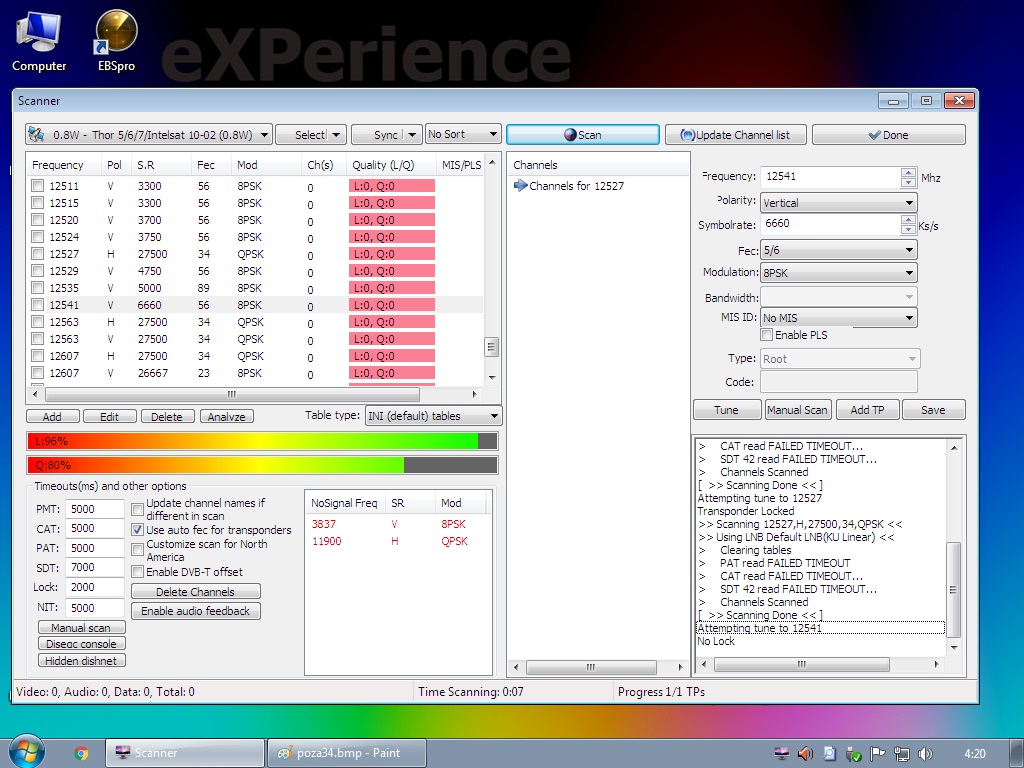Click the Hidden dishnet button
This screenshot has width=1024, height=768.
[81, 660]
